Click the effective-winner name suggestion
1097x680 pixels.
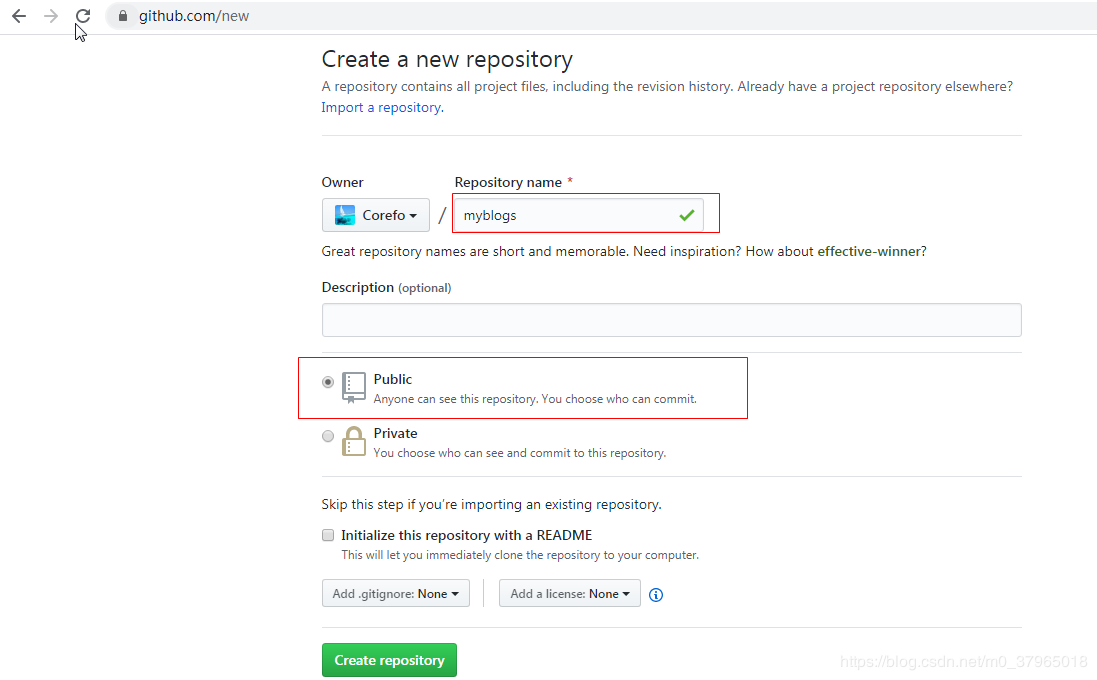(868, 252)
